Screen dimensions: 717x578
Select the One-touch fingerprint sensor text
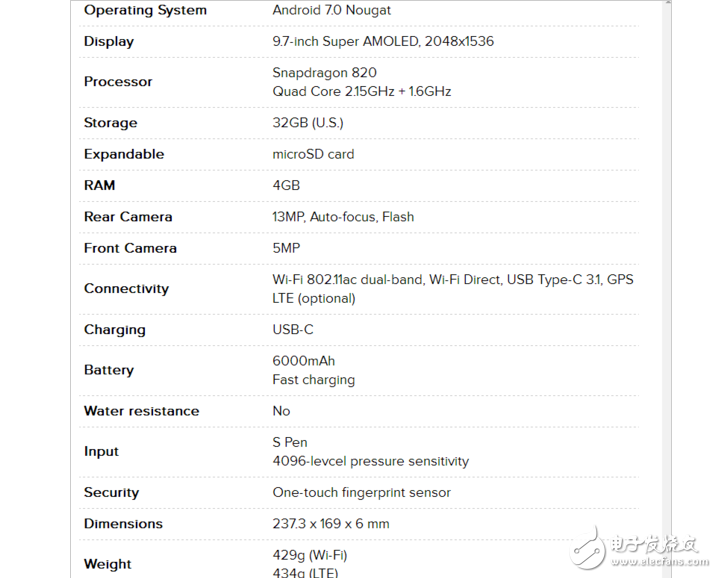coord(361,493)
